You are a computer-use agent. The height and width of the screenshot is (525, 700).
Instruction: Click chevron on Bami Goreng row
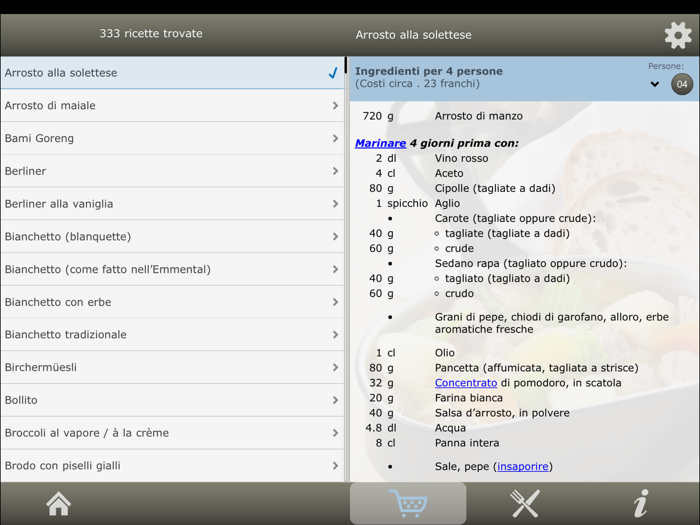click(335, 138)
